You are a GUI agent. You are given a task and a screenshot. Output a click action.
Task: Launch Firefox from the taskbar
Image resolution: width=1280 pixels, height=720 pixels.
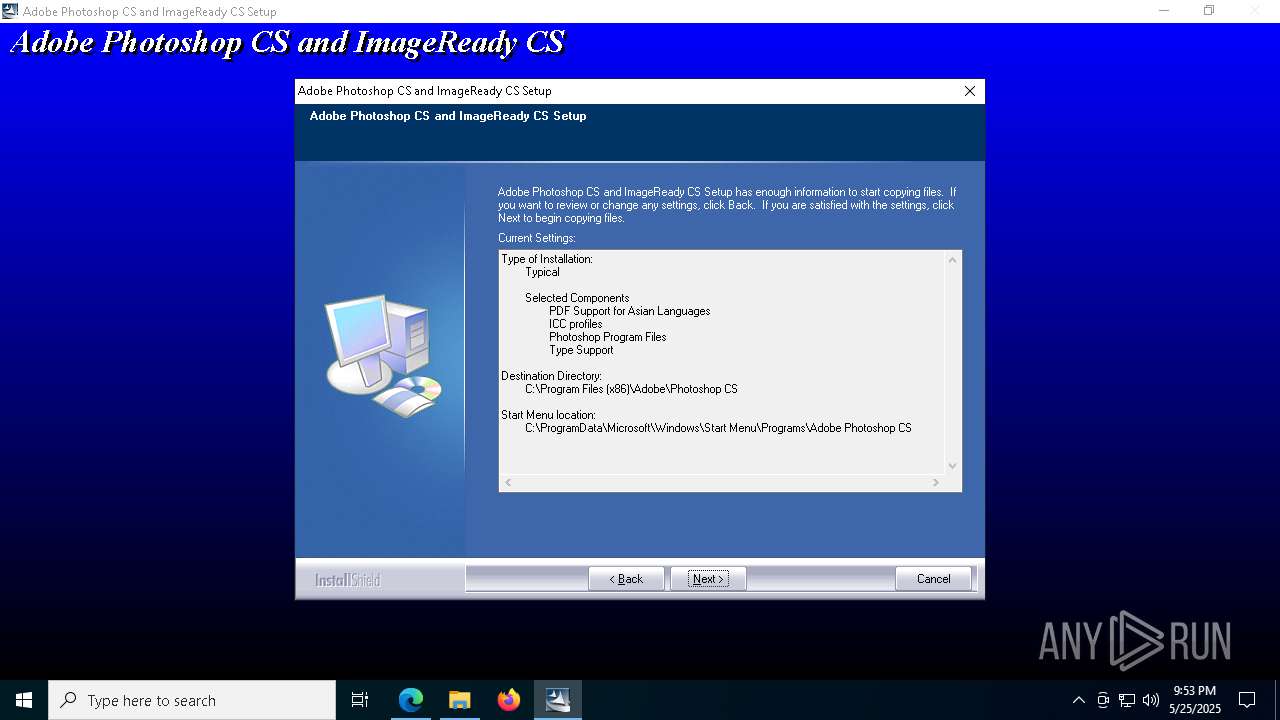[x=509, y=700]
